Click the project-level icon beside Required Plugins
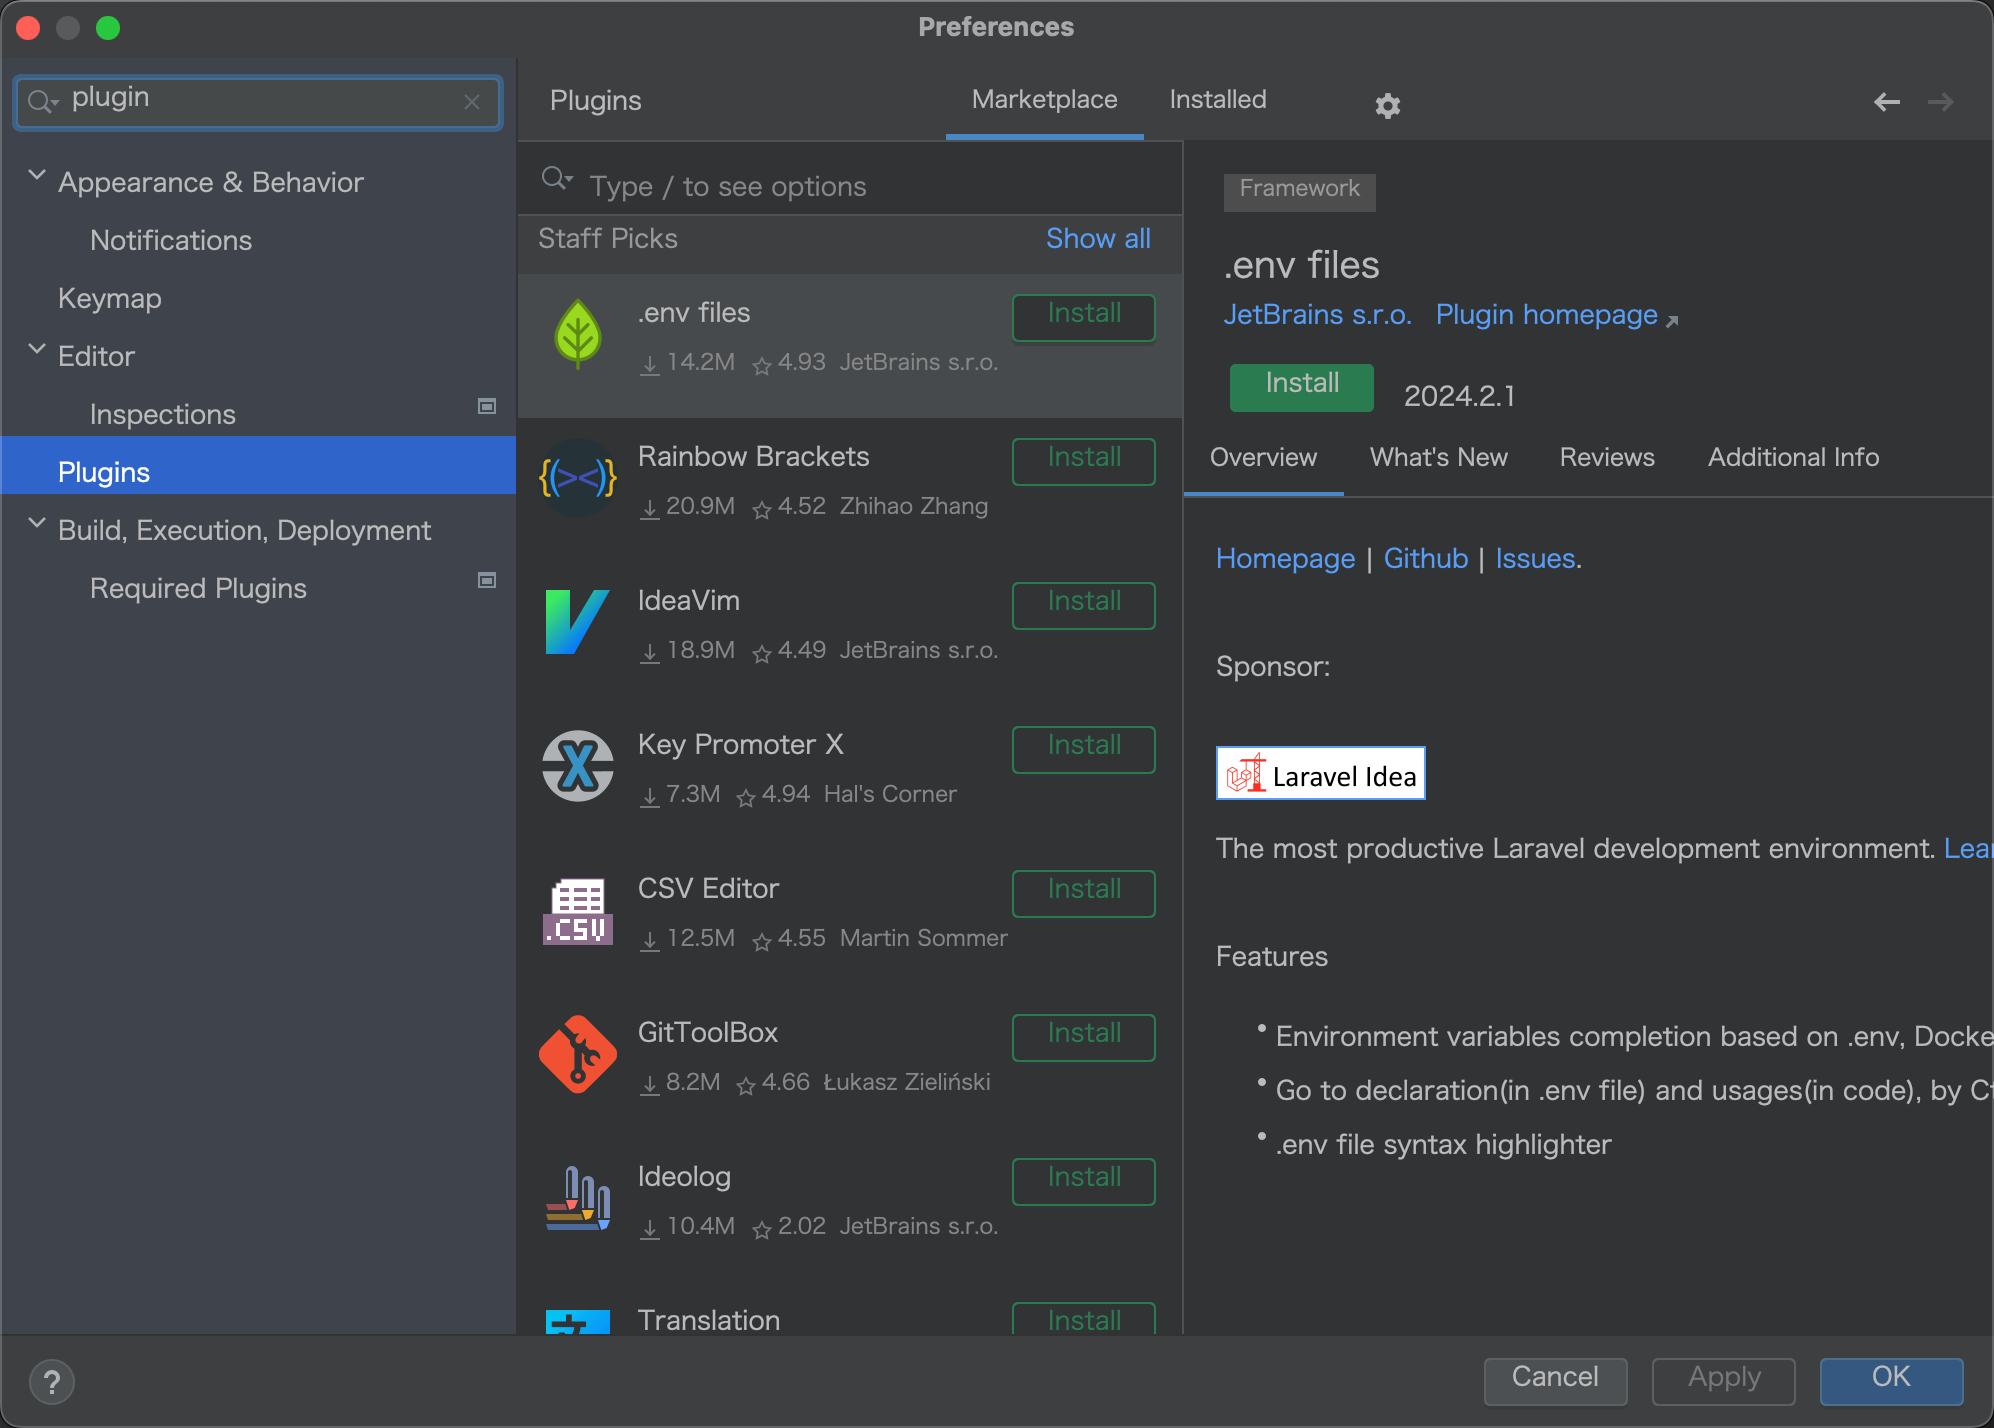 click(487, 580)
